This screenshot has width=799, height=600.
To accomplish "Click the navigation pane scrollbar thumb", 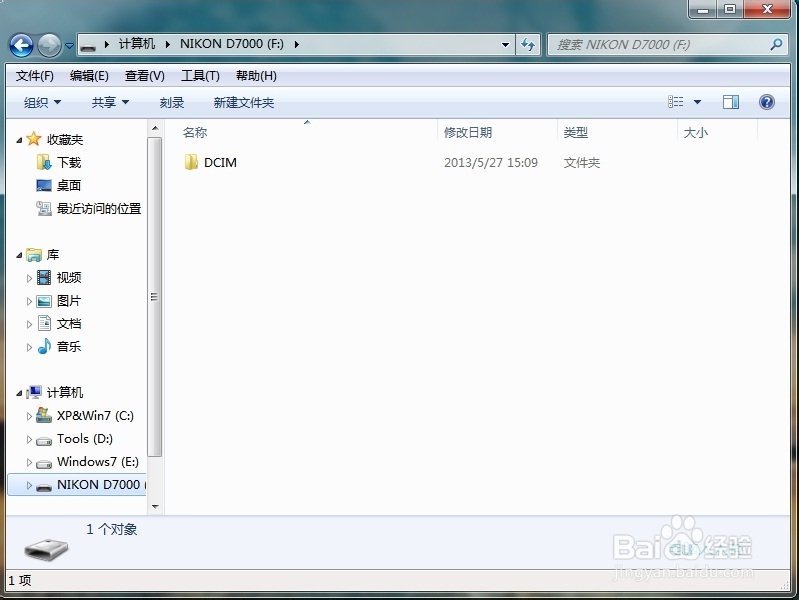I will pos(155,297).
